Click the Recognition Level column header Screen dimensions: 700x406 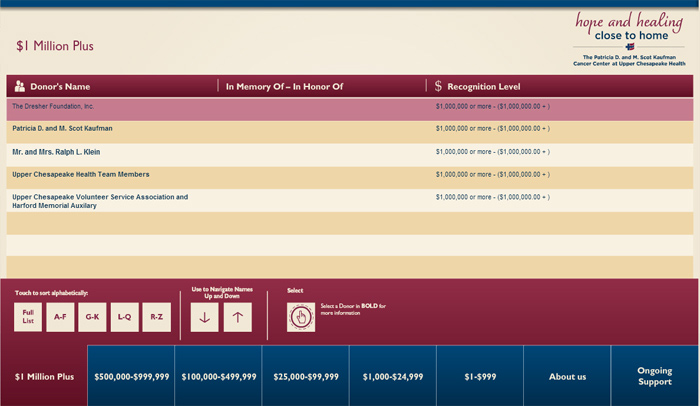point(483,86)
